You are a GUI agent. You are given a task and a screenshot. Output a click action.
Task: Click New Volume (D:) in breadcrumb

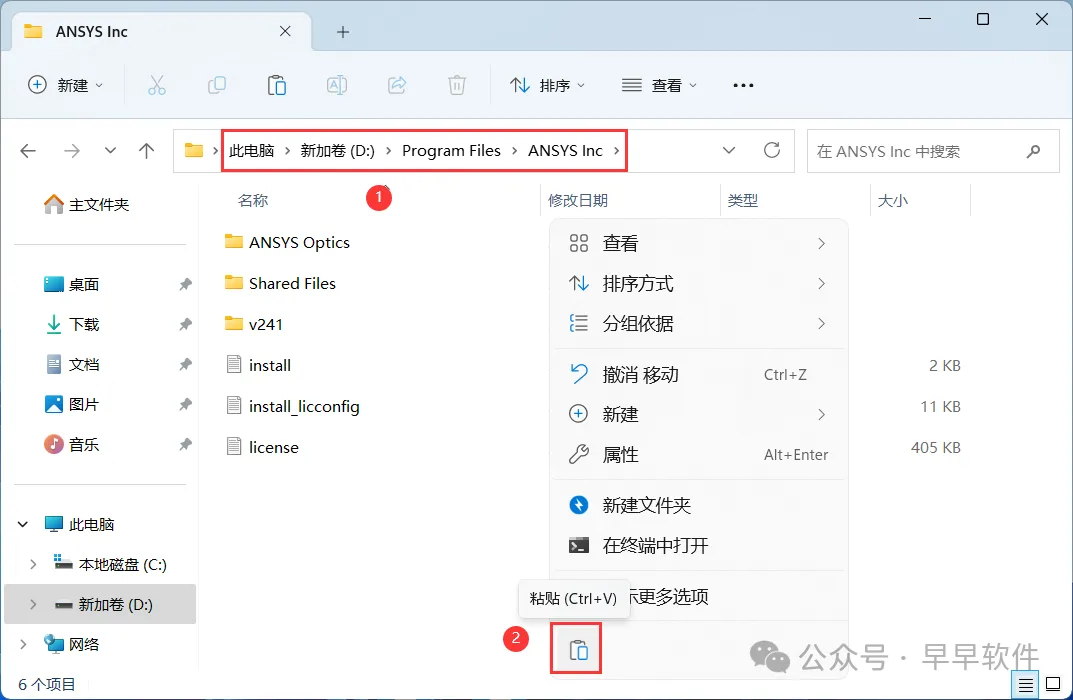click(x=337, y=151)
